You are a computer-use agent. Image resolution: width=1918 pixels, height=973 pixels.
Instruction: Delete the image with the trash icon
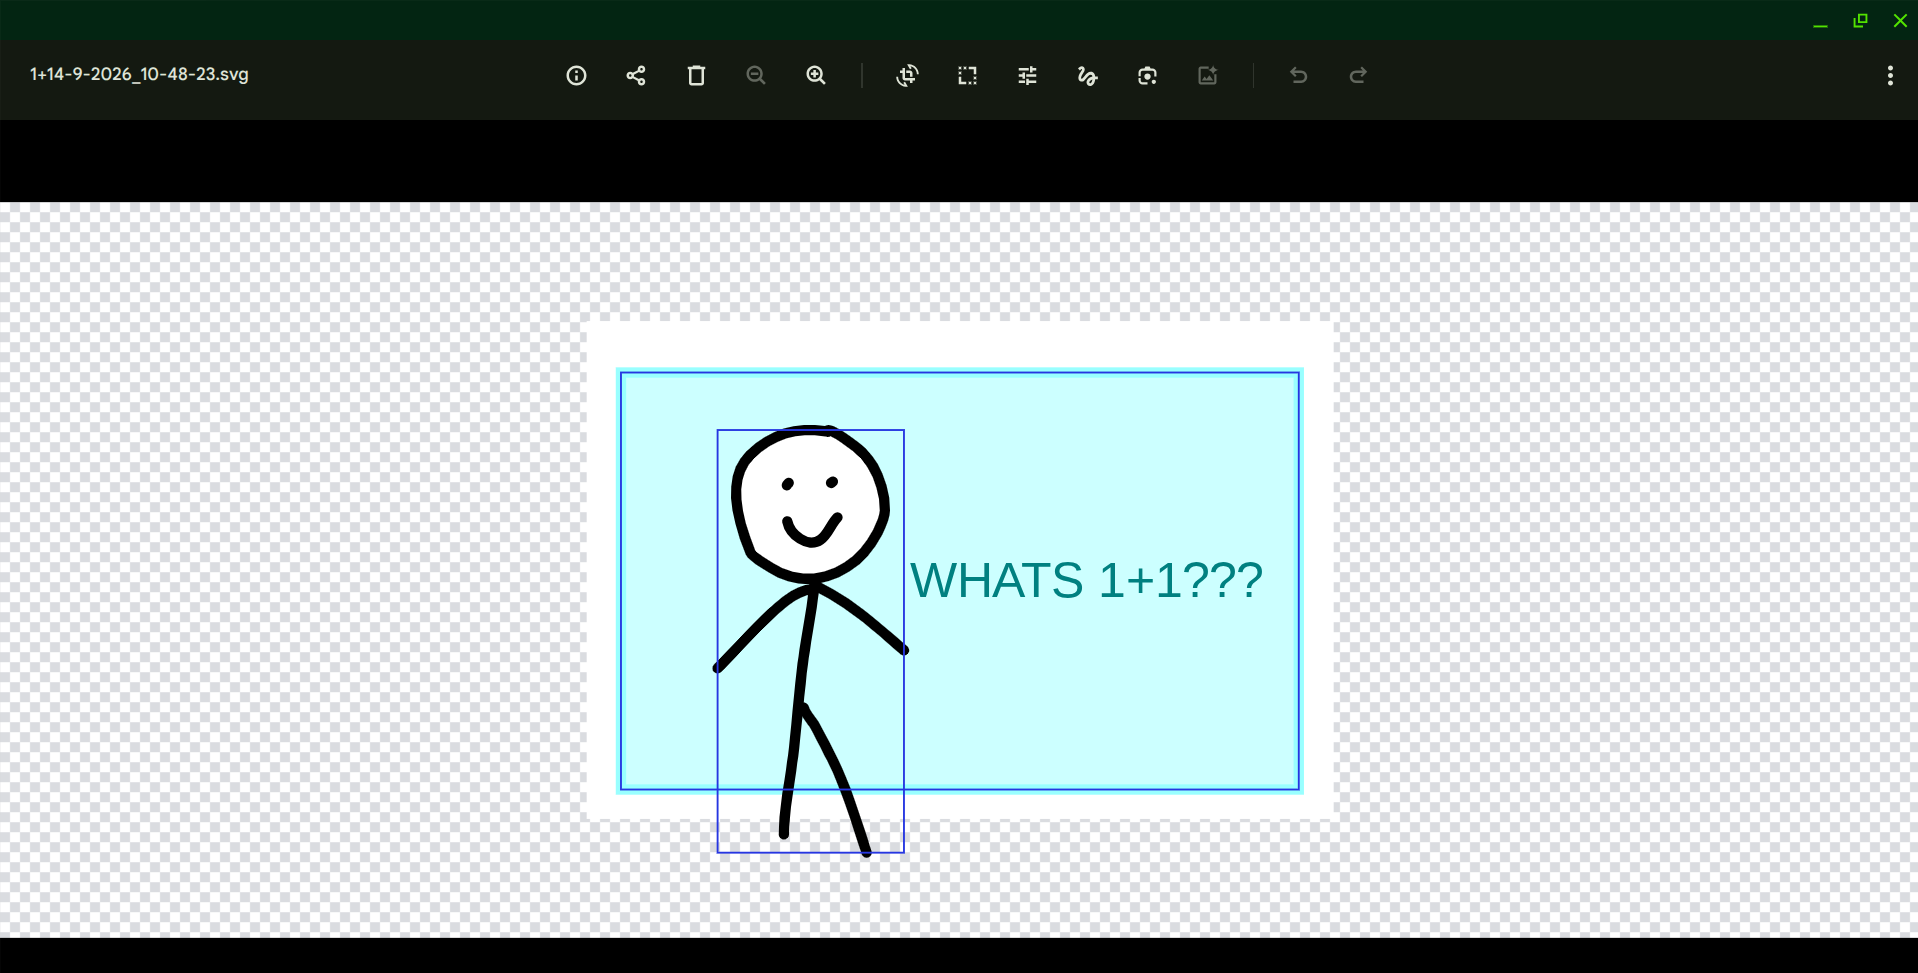pos(696,76)
